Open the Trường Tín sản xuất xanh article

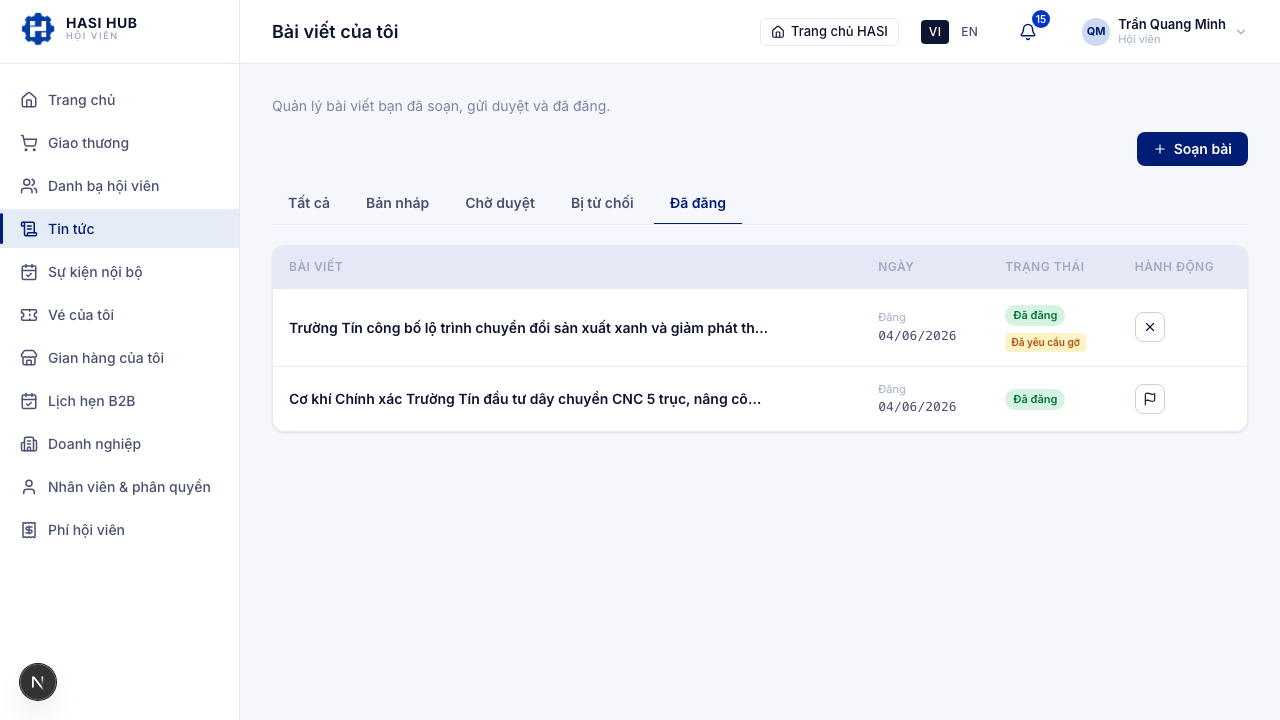pyautogui.click(x=528, y=328)
